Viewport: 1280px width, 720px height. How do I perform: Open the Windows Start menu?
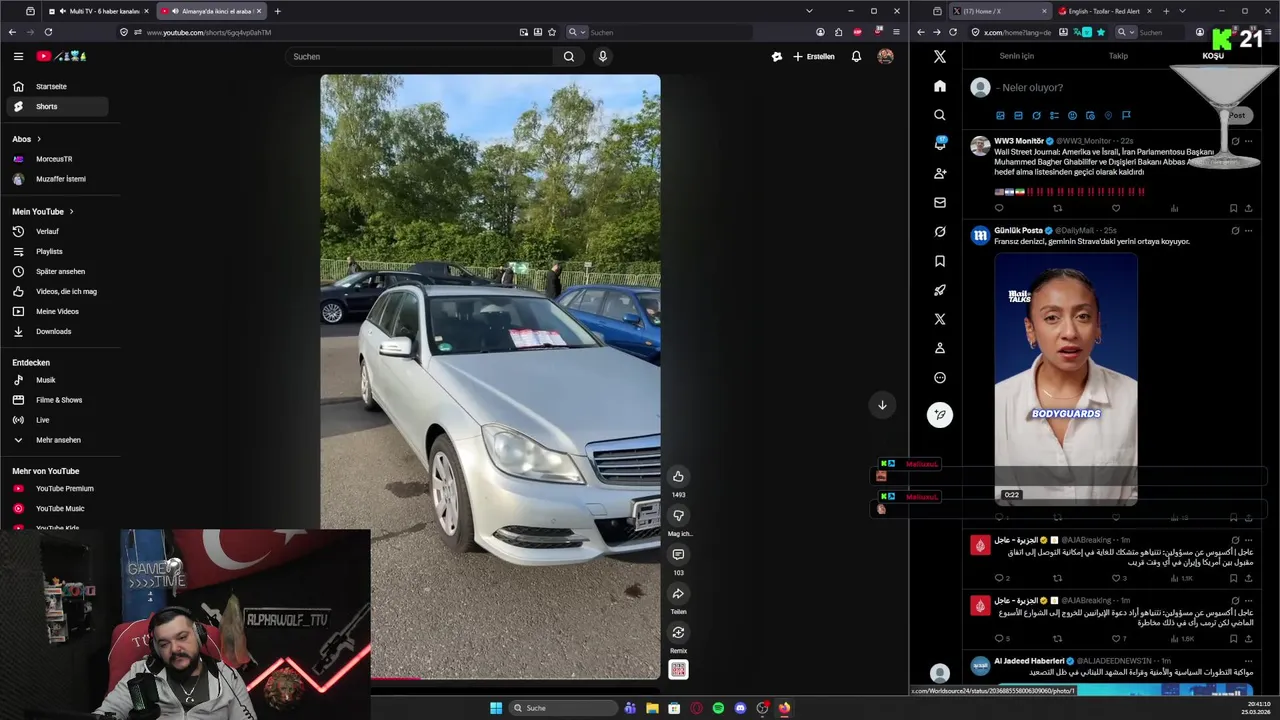point(496,708)
